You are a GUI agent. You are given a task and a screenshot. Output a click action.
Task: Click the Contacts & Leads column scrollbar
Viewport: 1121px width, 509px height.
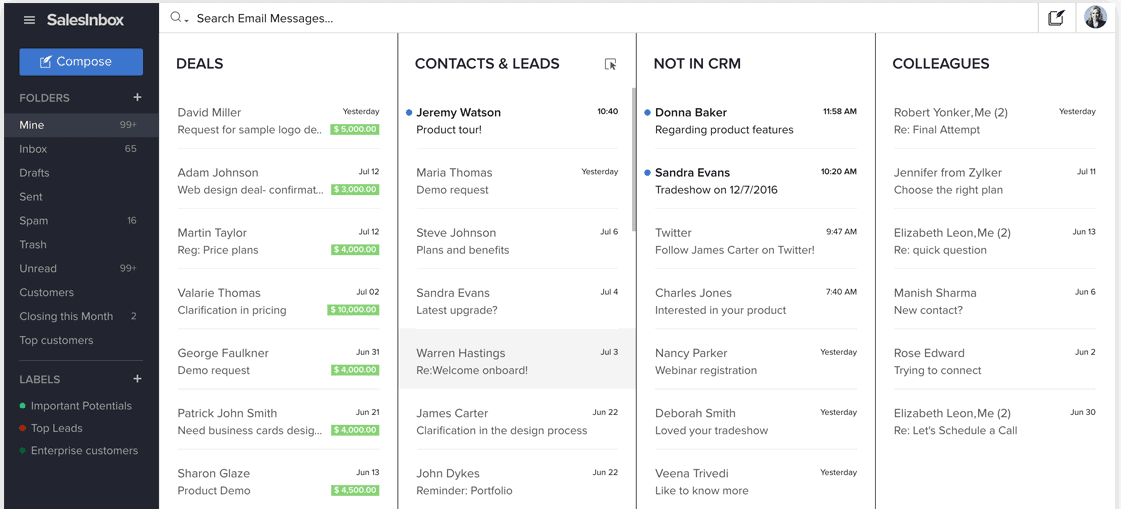(x=633, y=160)
